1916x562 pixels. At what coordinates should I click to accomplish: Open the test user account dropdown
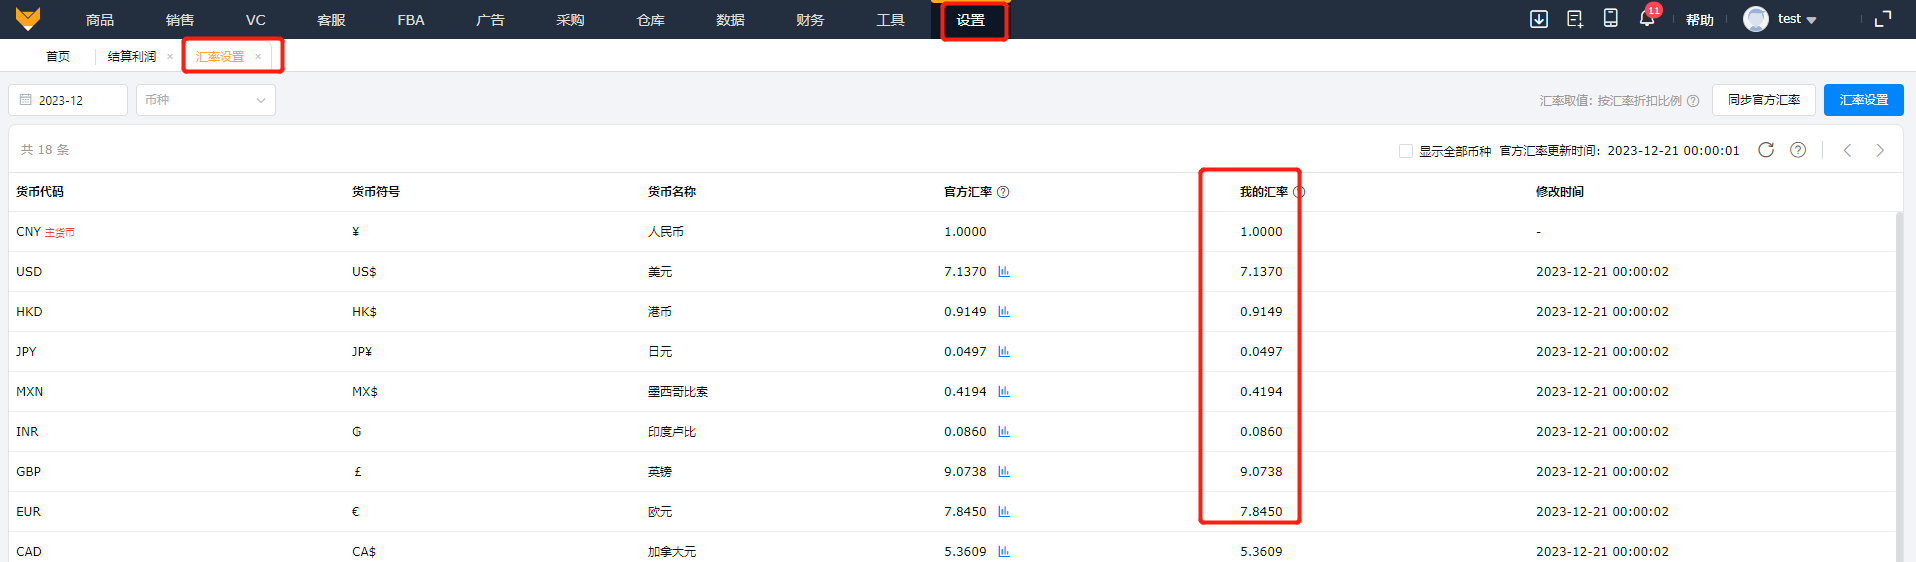click(1797, 19)
